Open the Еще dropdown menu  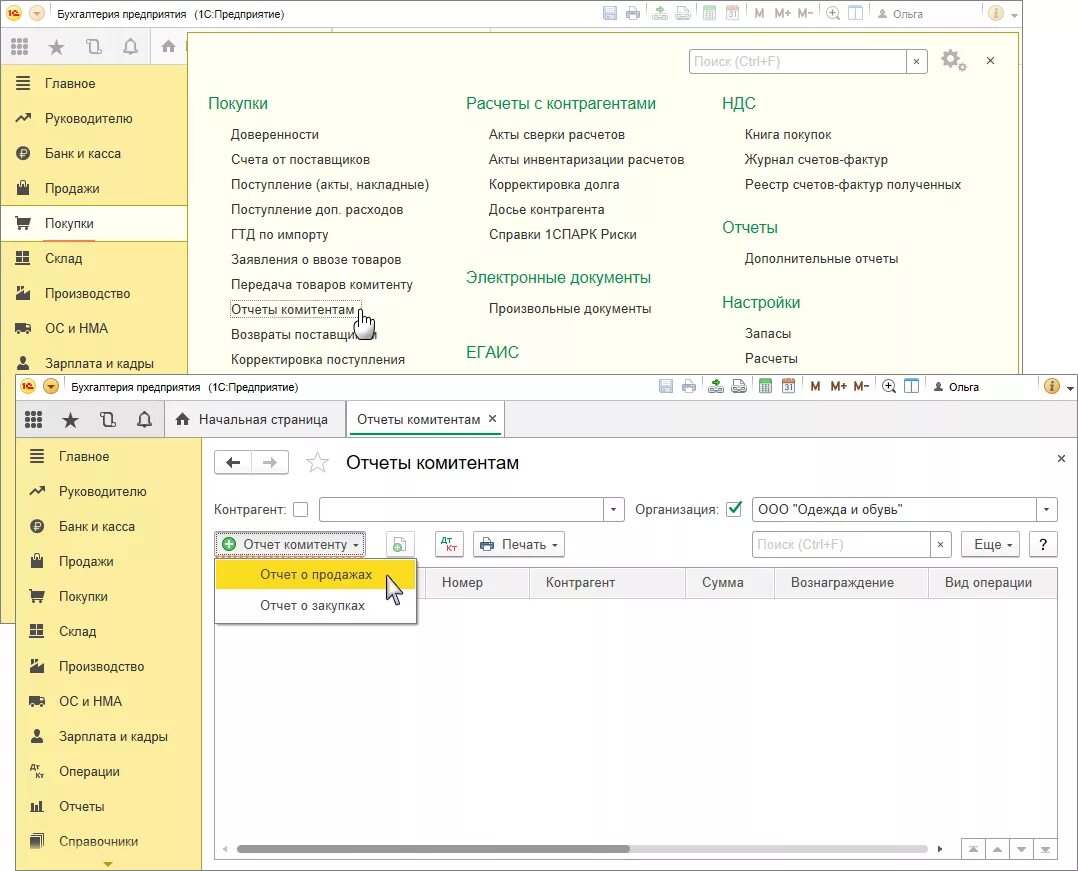991,544
